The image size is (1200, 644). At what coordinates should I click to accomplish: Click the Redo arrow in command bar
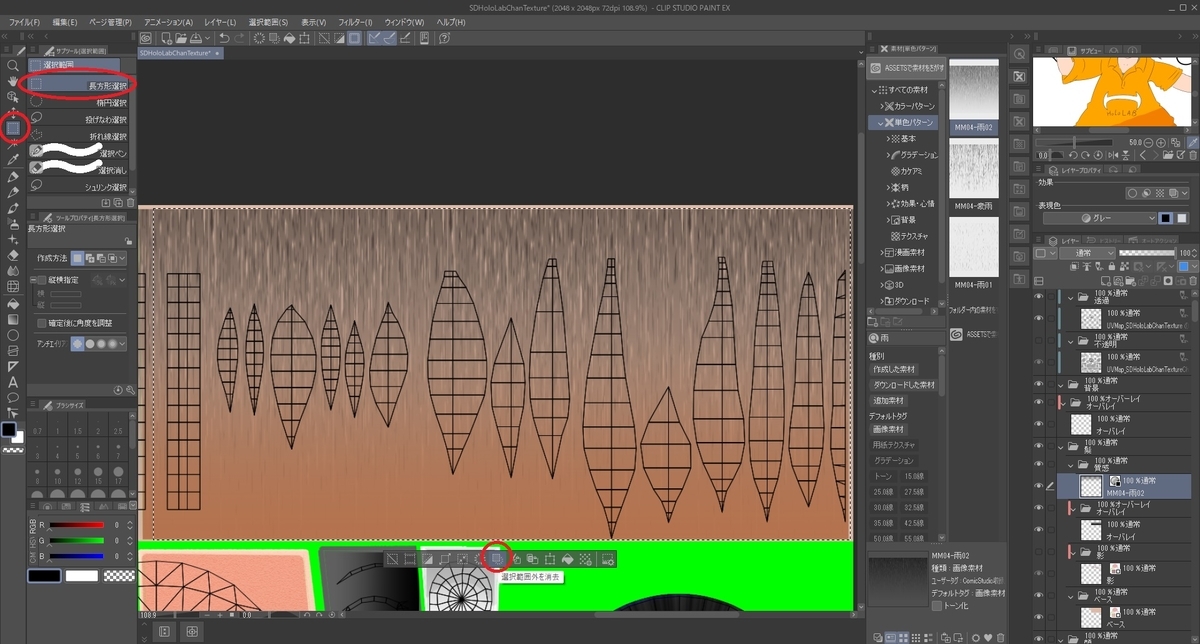[x=241, y=38]
